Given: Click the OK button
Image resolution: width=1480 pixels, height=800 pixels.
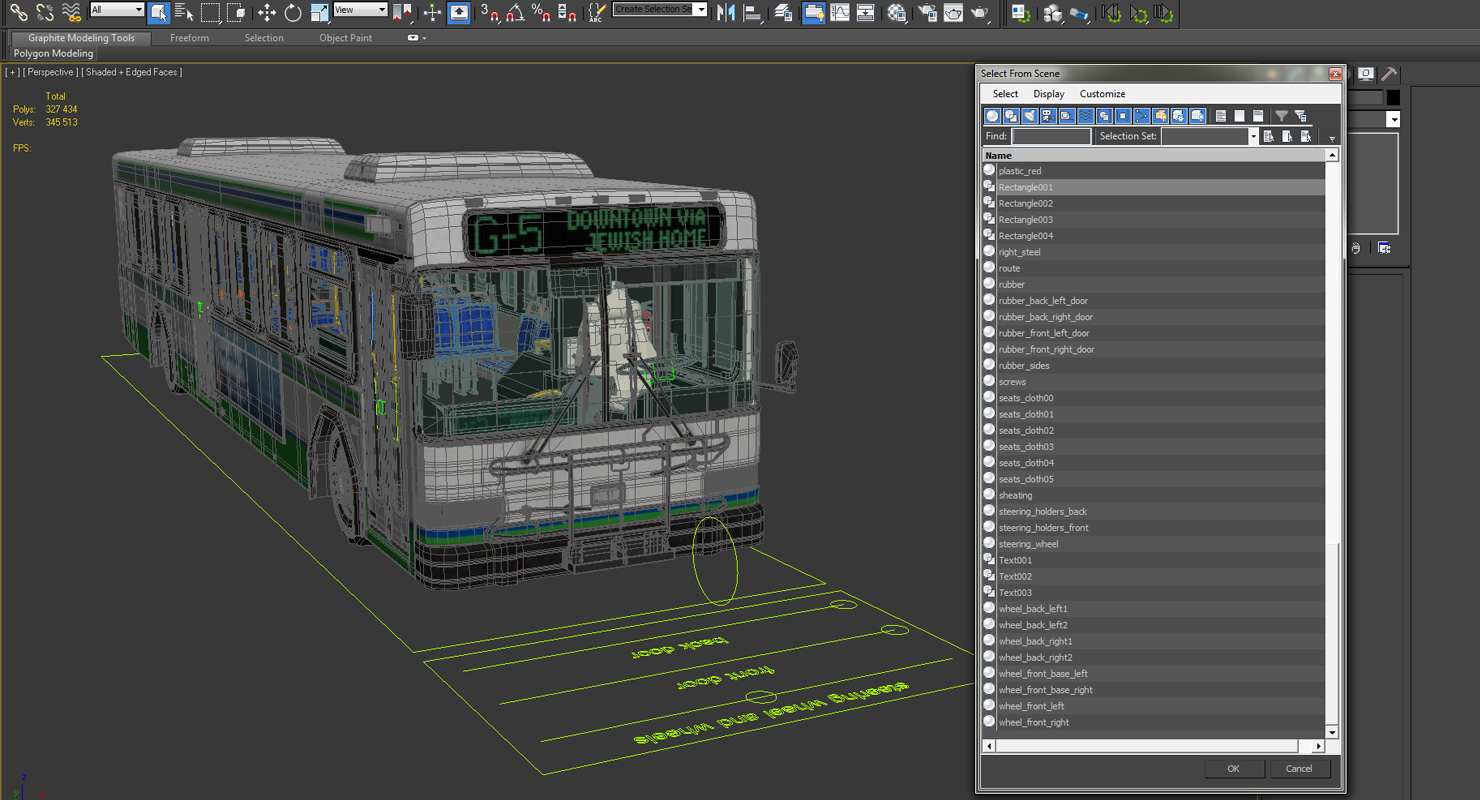Looking at the screenshot, I should coord(1233,768).
